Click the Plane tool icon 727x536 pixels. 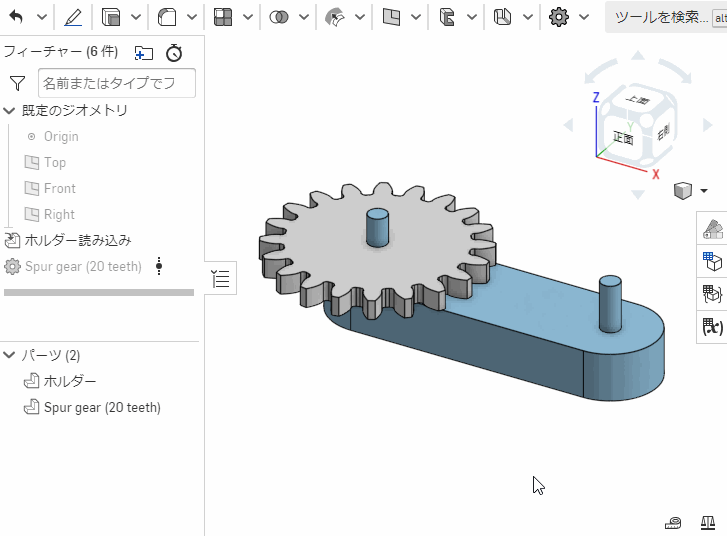click(x=391, y=17)
